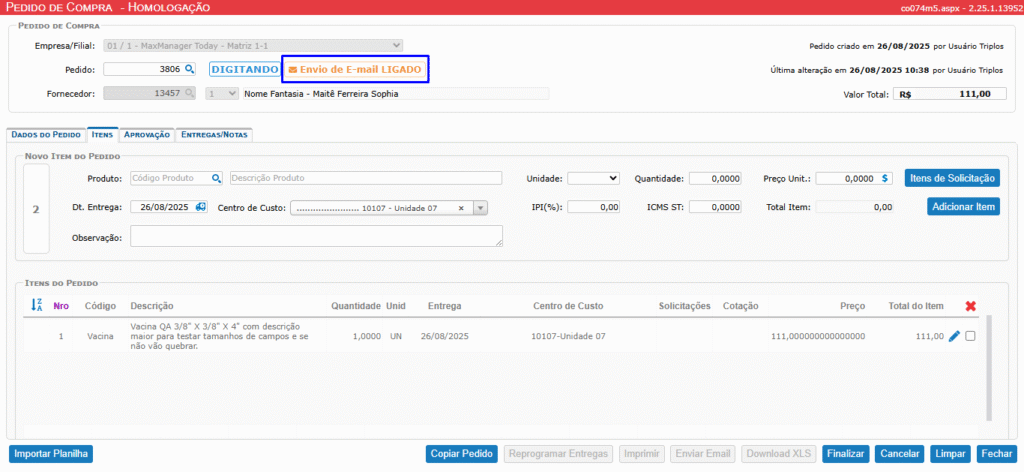The width and height of the screenshot is (1024, 472).
Task: Click the magnifier icon in Pedido field
Action: (x=189, y=69)
